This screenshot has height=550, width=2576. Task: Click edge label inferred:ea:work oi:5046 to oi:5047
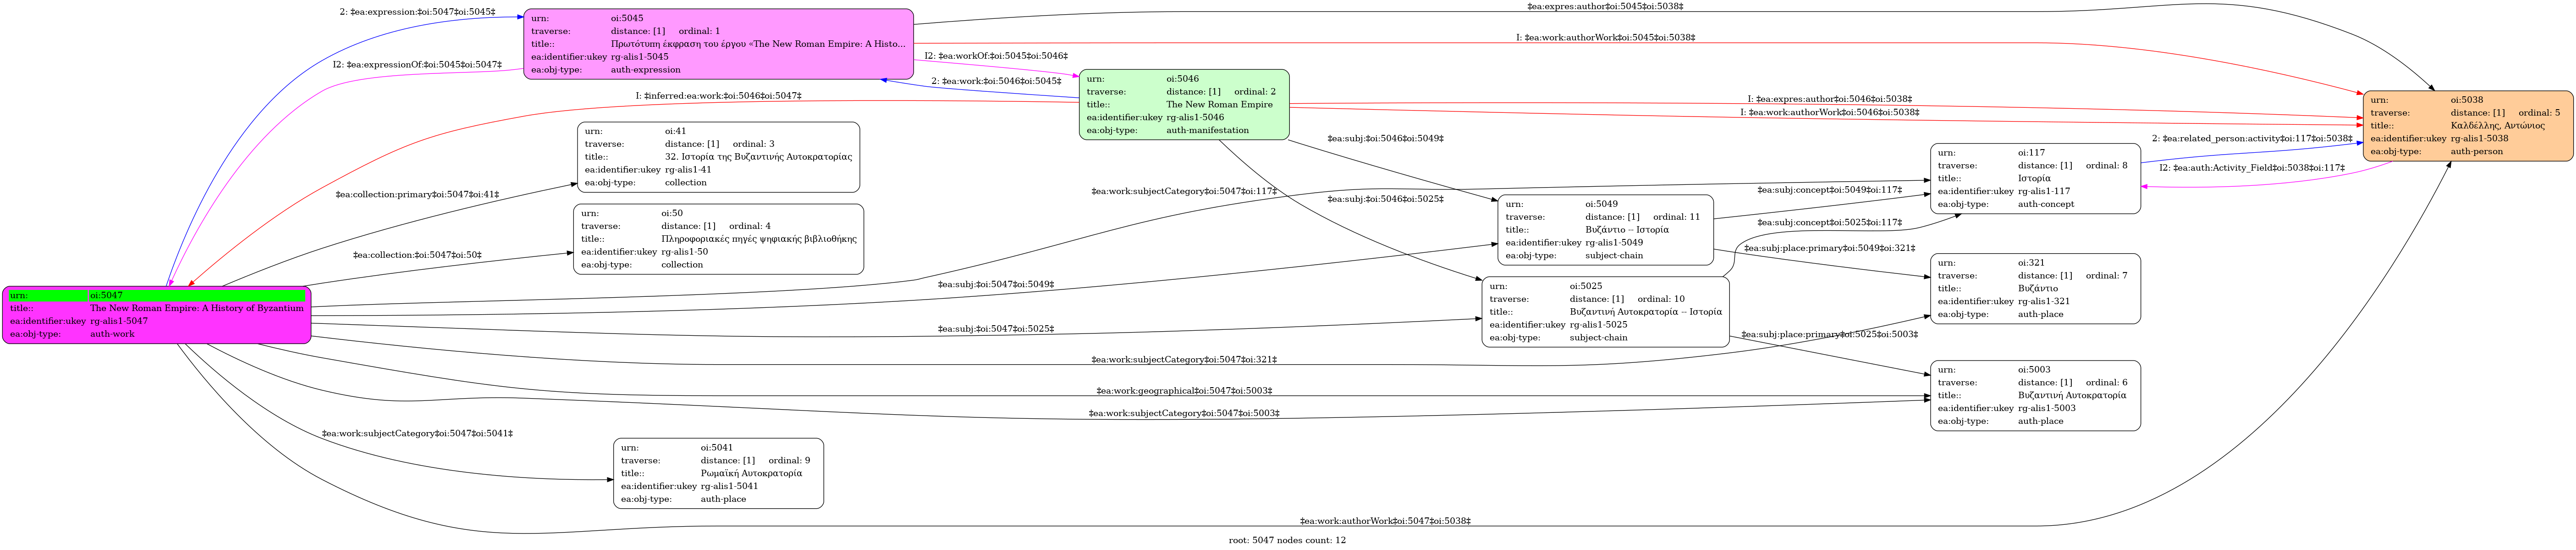(x=718, y=96)
